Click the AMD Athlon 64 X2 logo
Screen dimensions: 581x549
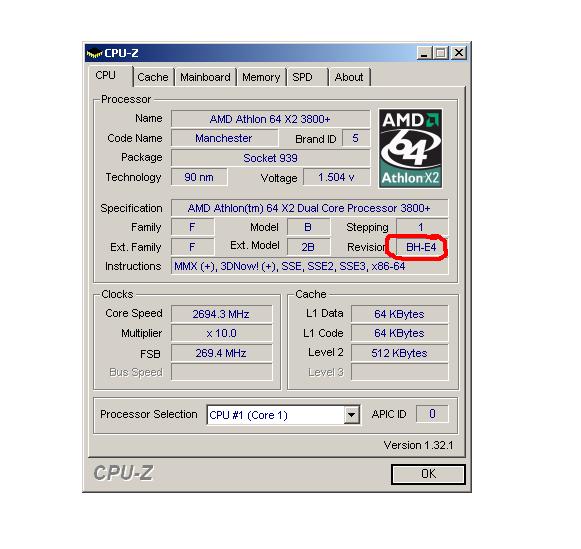tap(410, 148)
